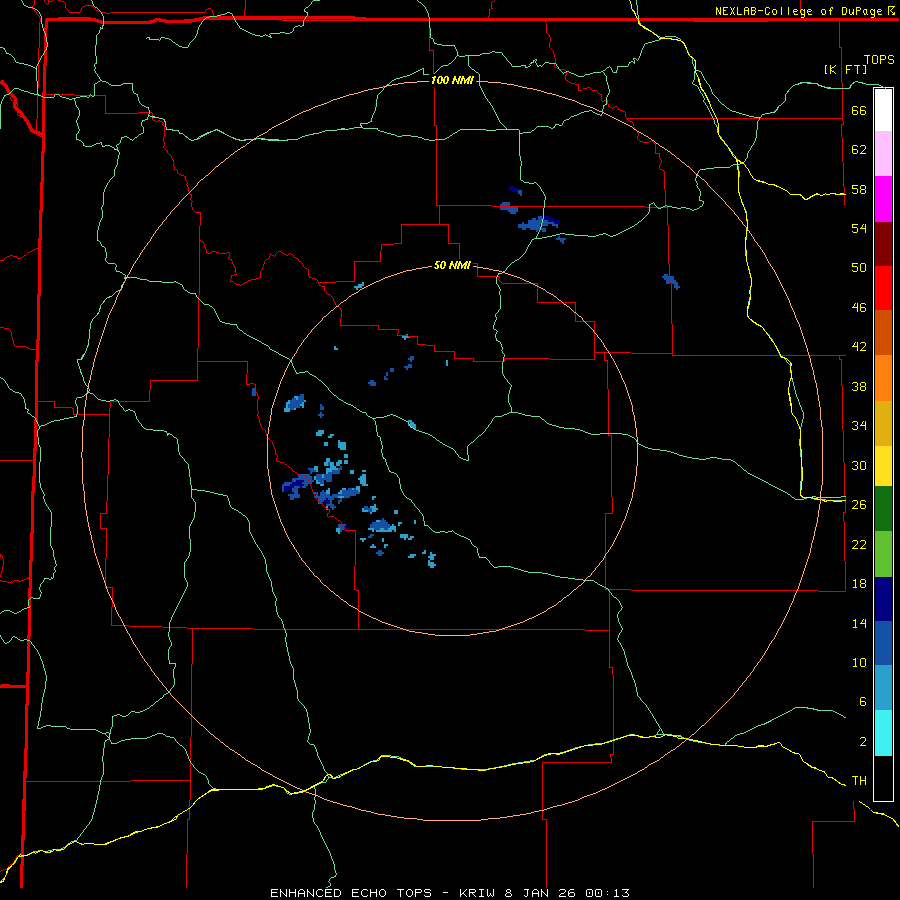900x900 pixels.
Task: Select the gold legend swatch
Action: click(x=883, y=422)
